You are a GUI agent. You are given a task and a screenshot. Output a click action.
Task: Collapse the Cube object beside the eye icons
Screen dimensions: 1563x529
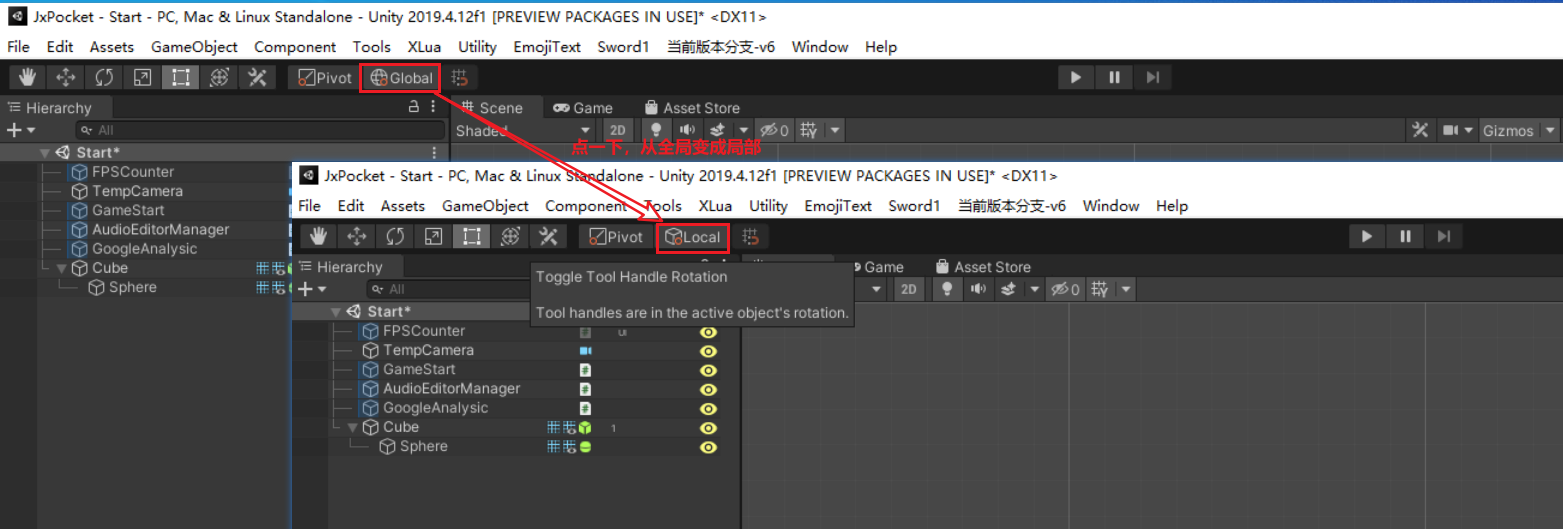352,428
